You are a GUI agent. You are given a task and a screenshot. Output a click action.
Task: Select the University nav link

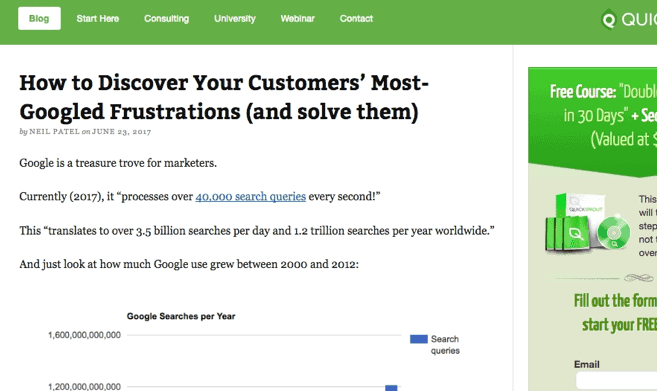click(235, 18)
